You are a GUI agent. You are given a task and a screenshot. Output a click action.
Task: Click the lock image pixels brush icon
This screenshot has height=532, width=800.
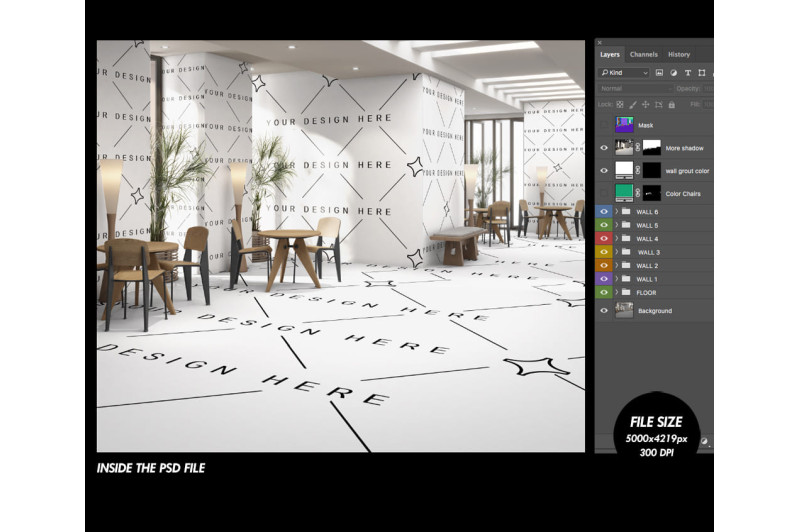[x=633, y=104]
